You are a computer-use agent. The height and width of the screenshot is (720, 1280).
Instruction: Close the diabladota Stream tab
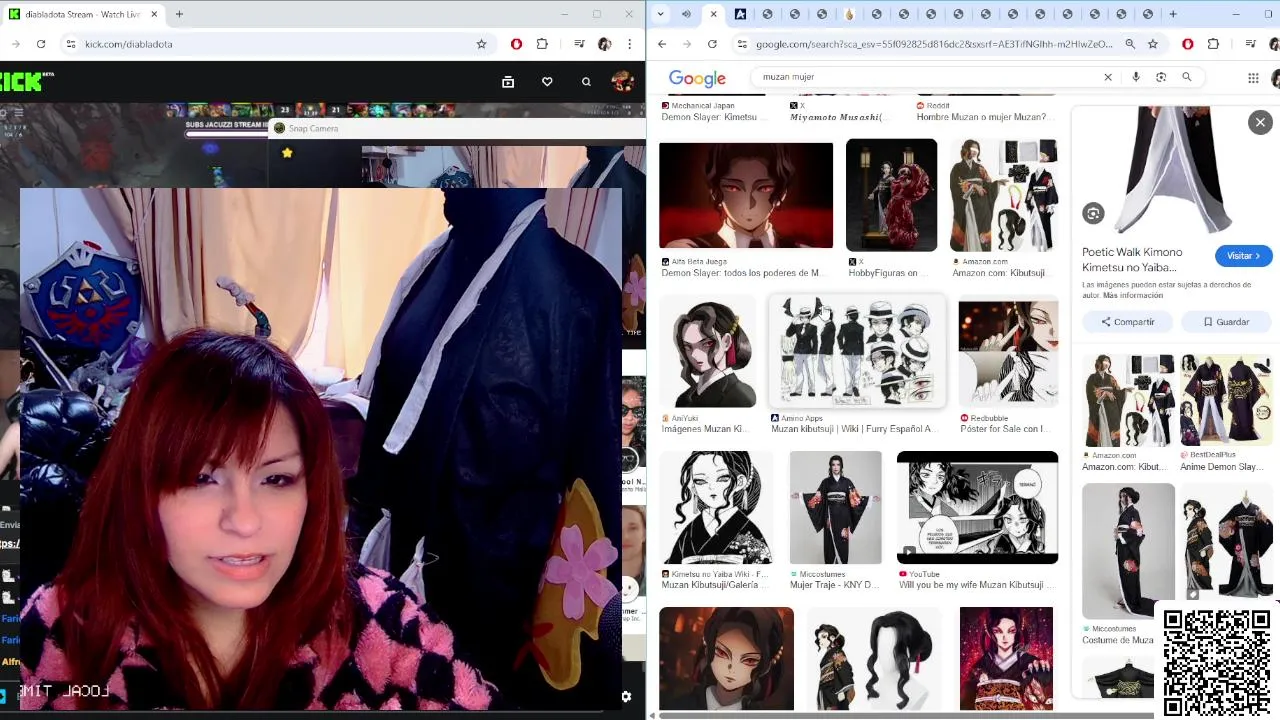(x=154, y=14)
